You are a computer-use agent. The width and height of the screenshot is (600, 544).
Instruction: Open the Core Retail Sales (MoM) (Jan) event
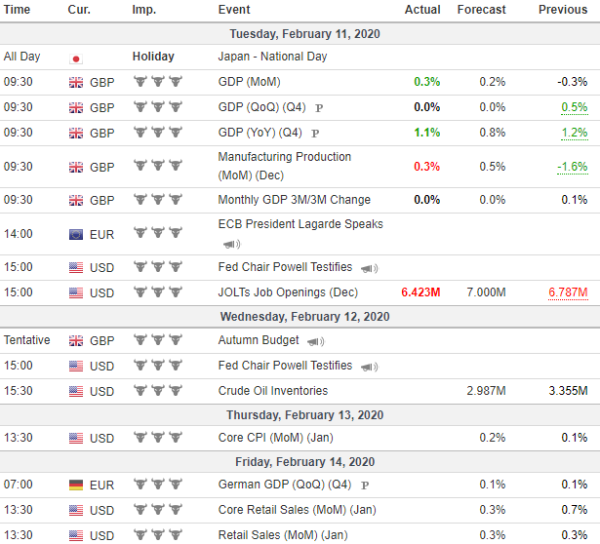pyautogui.click(x=297, y=510)
